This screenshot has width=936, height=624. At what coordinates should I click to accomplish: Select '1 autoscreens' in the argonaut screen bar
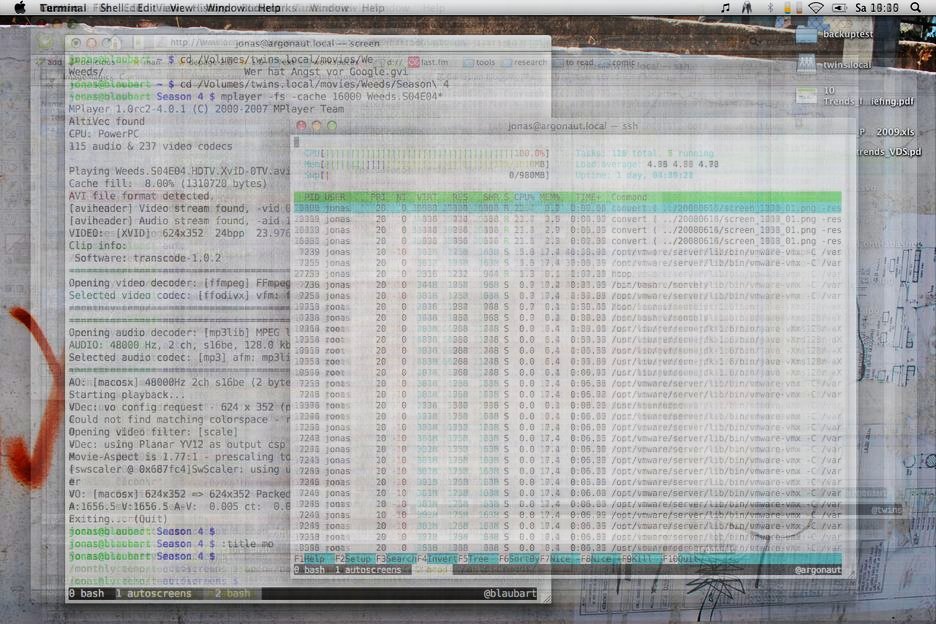tap(368, 570)
